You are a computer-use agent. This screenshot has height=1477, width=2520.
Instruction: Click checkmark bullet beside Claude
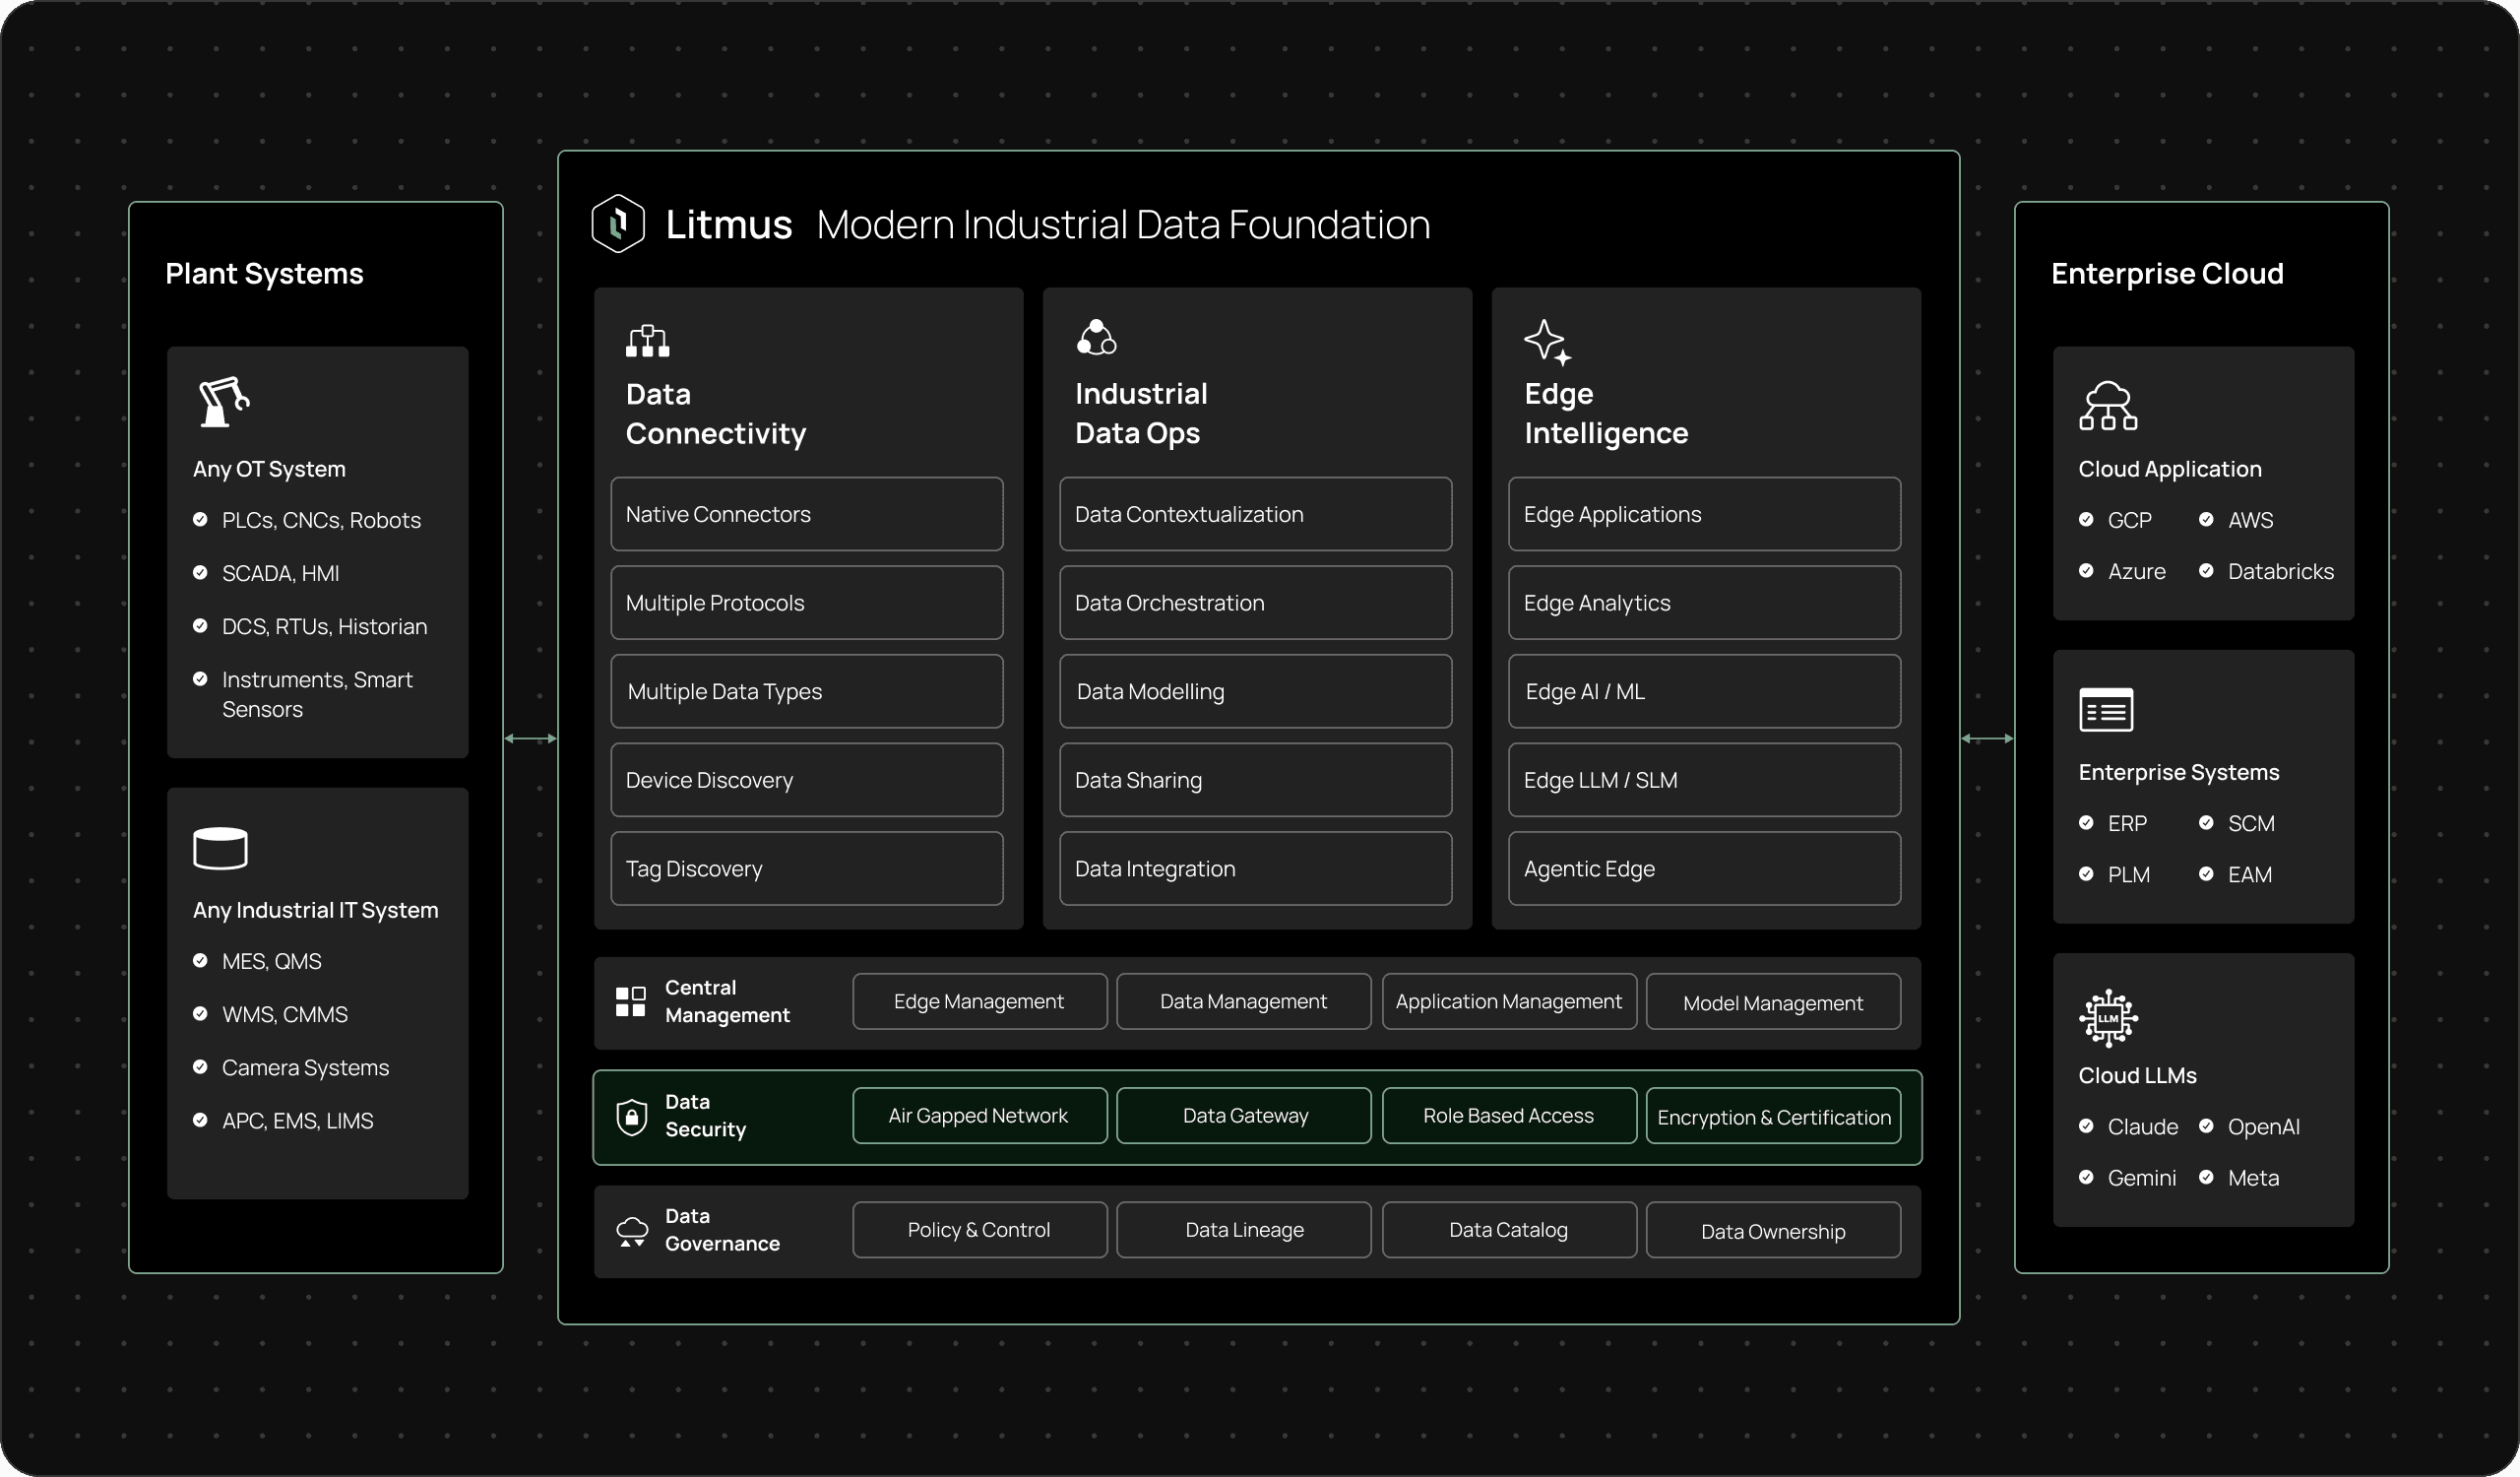[x=2086, y=1126]
